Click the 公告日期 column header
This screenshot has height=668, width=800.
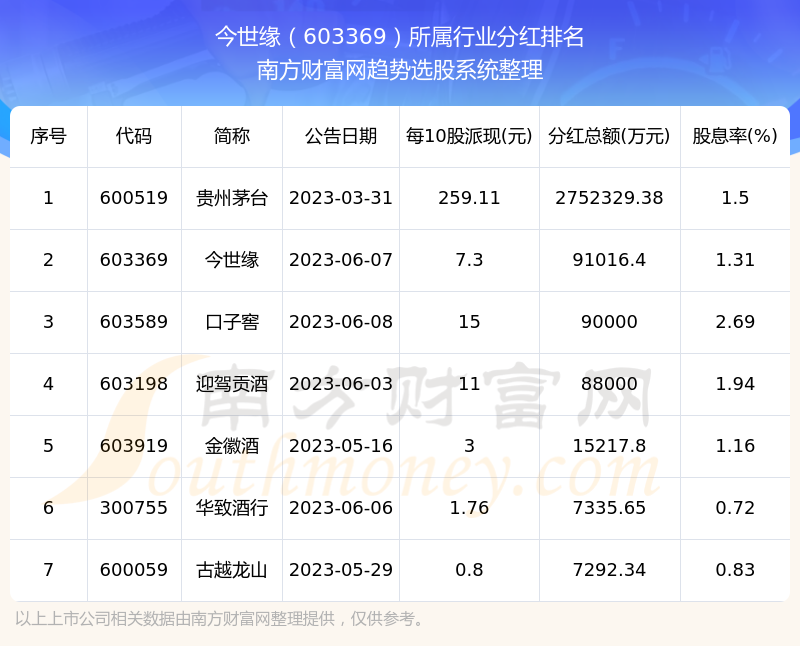click(341, 136)
